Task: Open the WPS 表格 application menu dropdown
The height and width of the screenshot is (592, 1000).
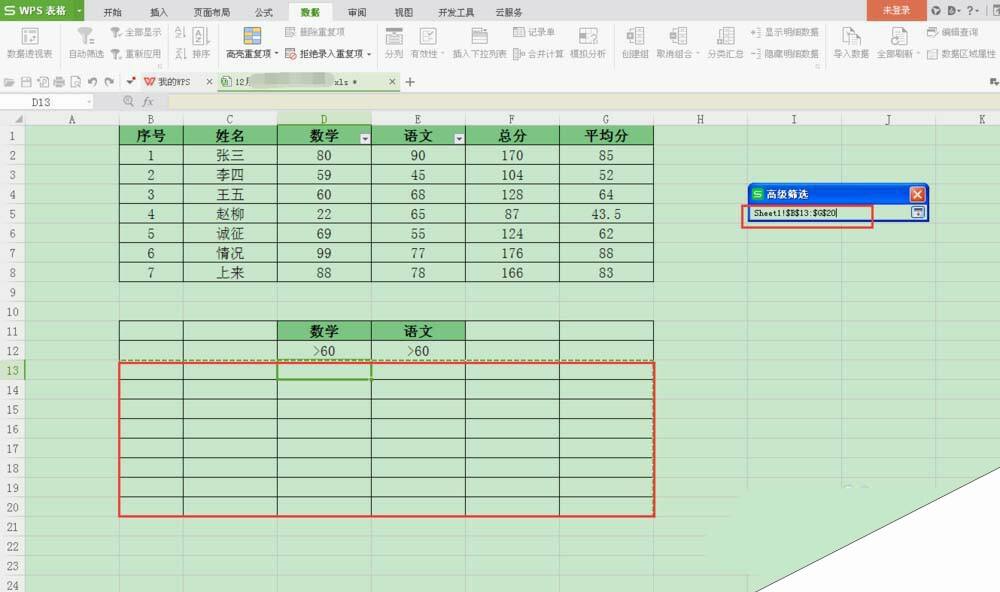Action: tap(78, 11)
